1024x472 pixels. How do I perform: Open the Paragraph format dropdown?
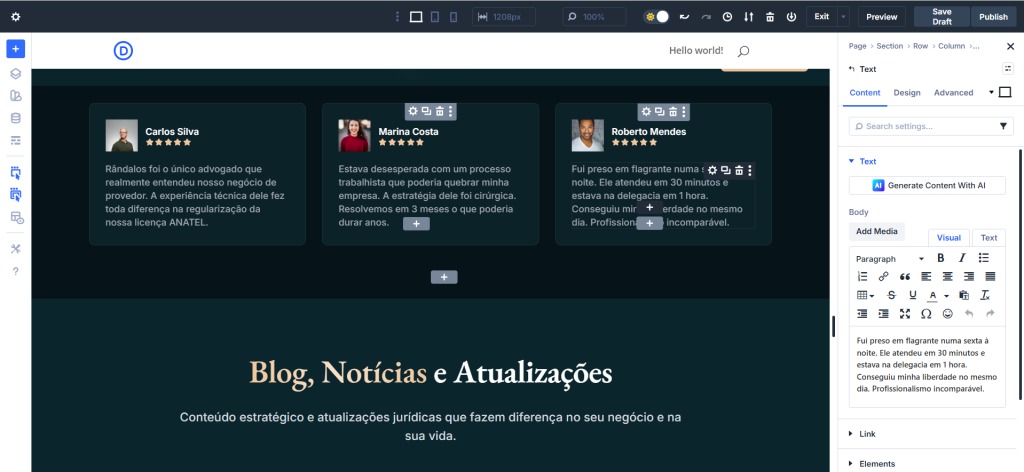(x=890, y=259)
